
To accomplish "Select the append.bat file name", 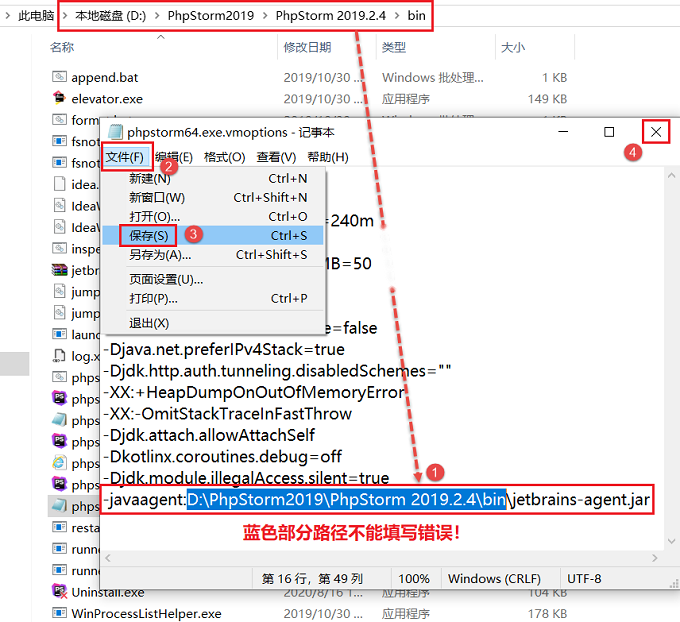I will (105, 78).
